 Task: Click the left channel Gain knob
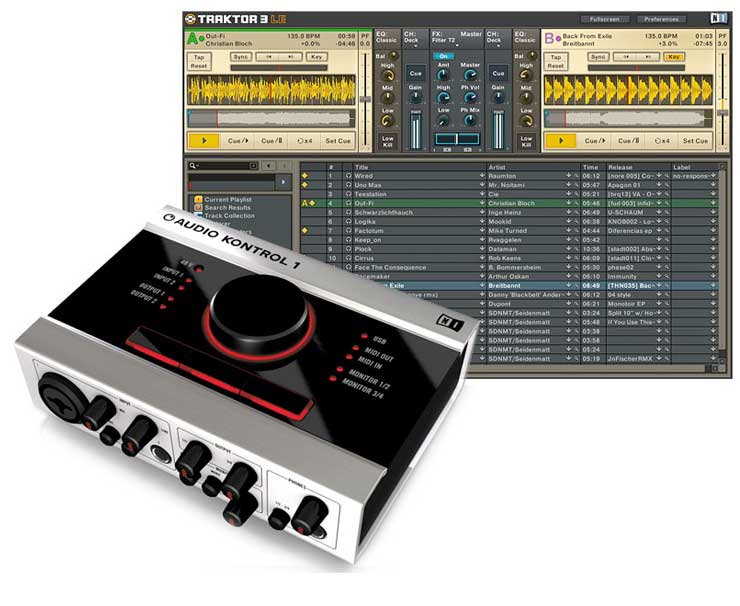pyautogui.click(x=415, y=98)
